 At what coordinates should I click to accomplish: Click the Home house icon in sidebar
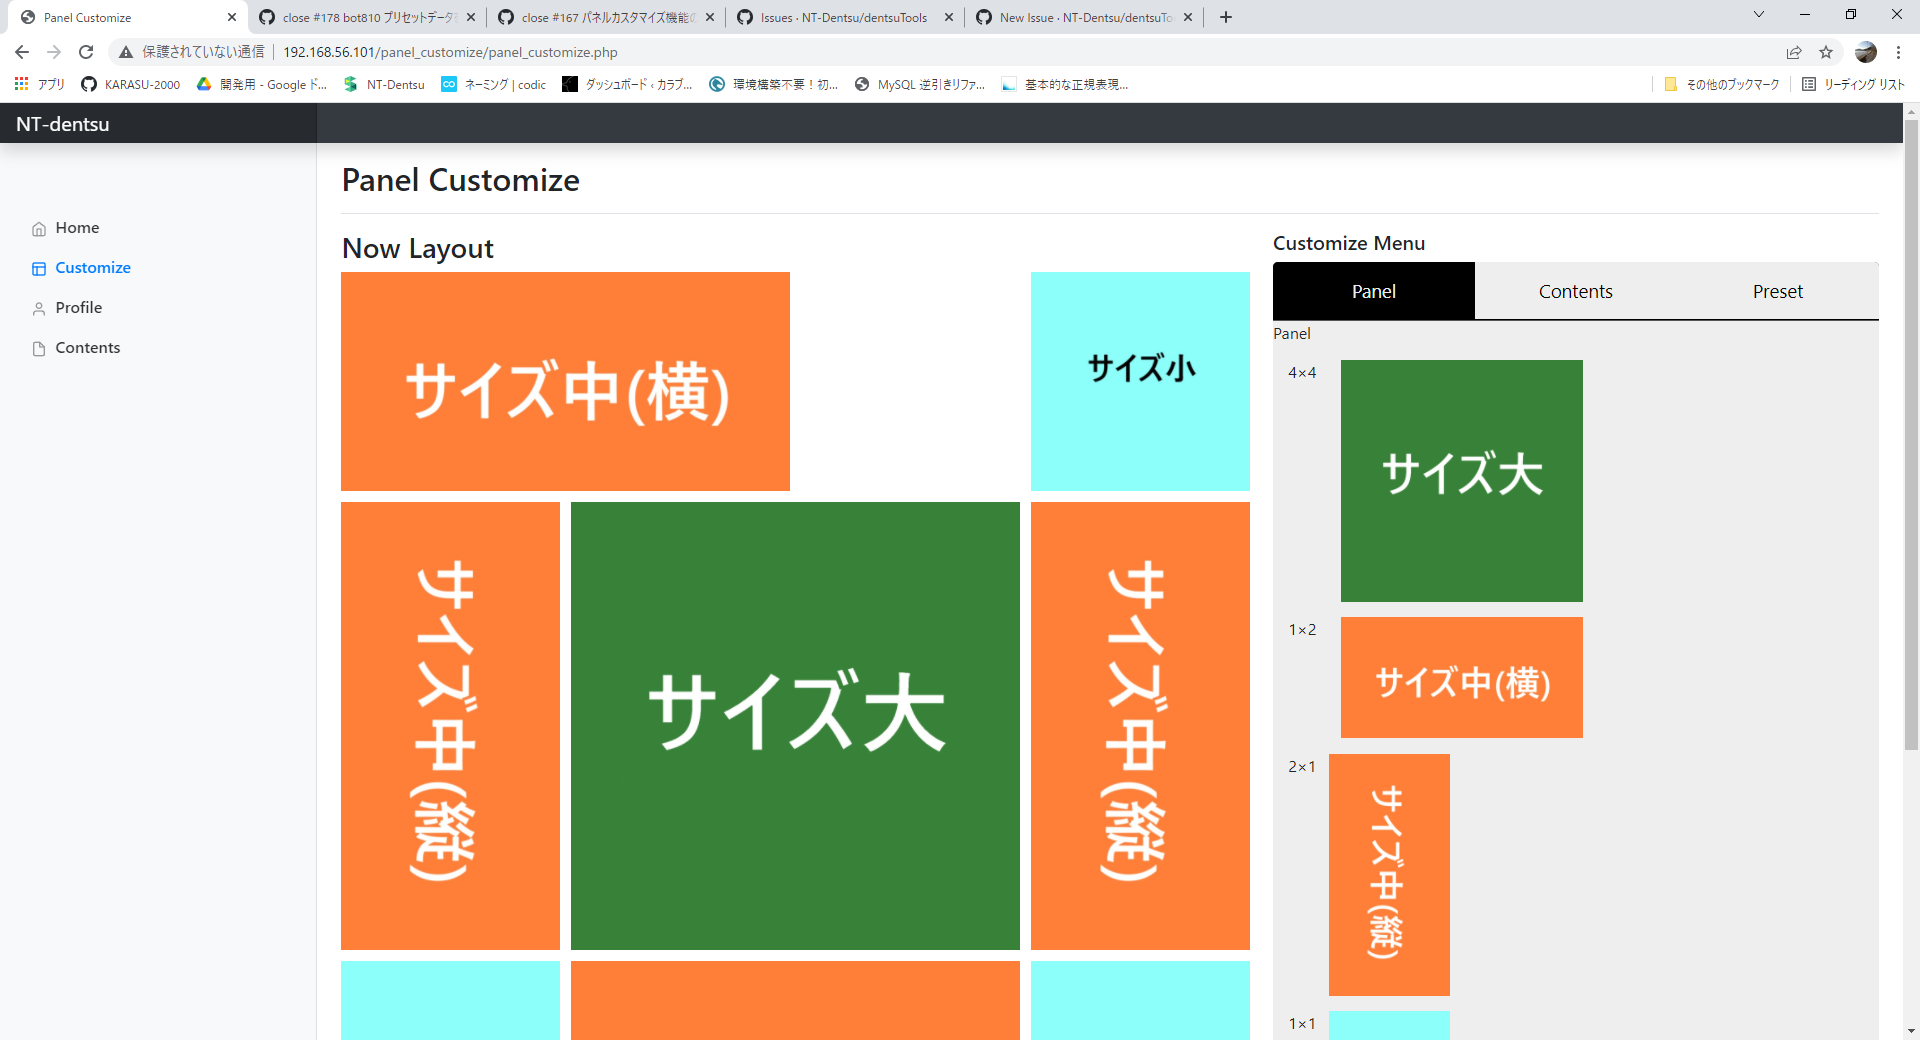click(38, 228)
